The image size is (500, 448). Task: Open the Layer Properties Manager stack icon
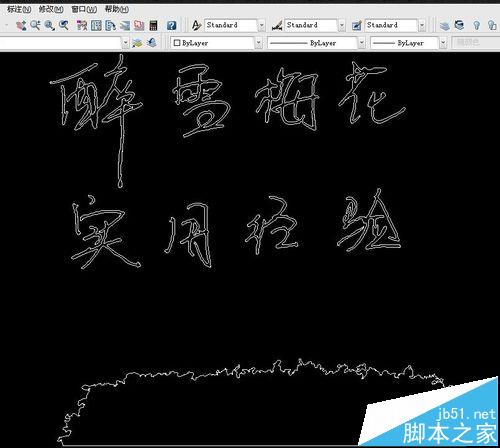pos(444,25)
